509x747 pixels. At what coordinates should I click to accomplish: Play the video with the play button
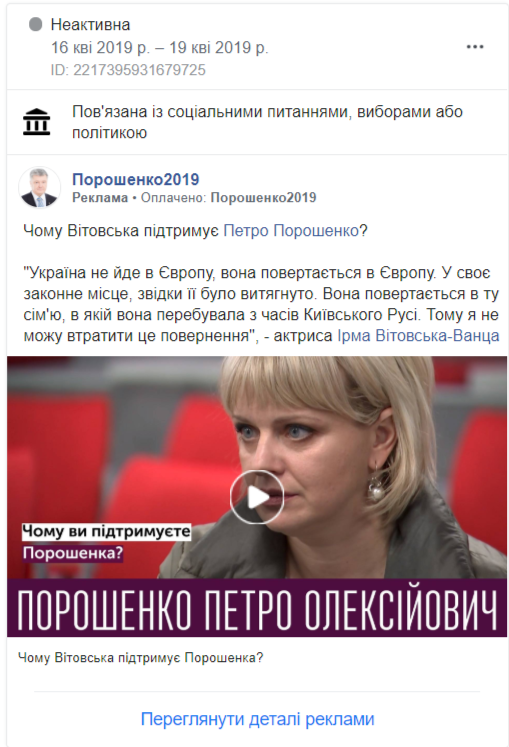pyautogui.click(x=257, y=497)
